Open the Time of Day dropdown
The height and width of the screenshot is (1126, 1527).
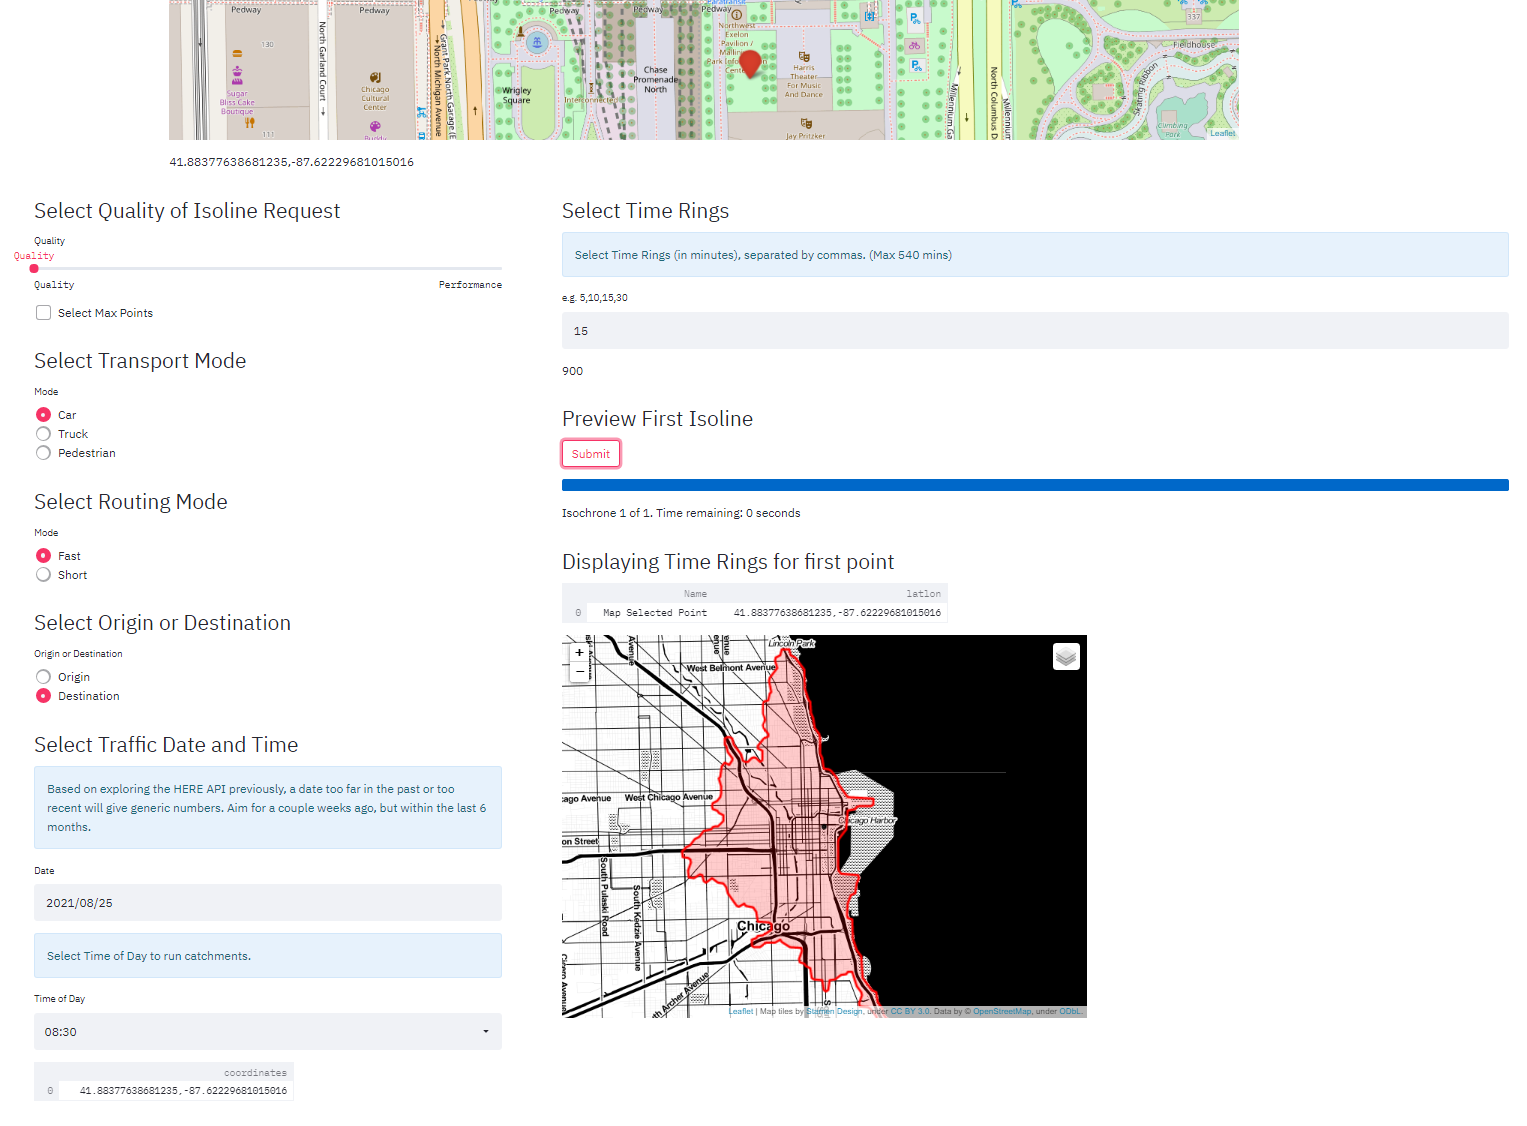[x=268, y=1032]
